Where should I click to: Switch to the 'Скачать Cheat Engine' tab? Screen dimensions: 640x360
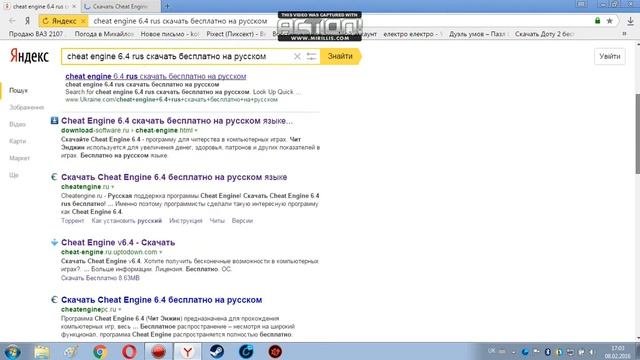tap(120, 7)
